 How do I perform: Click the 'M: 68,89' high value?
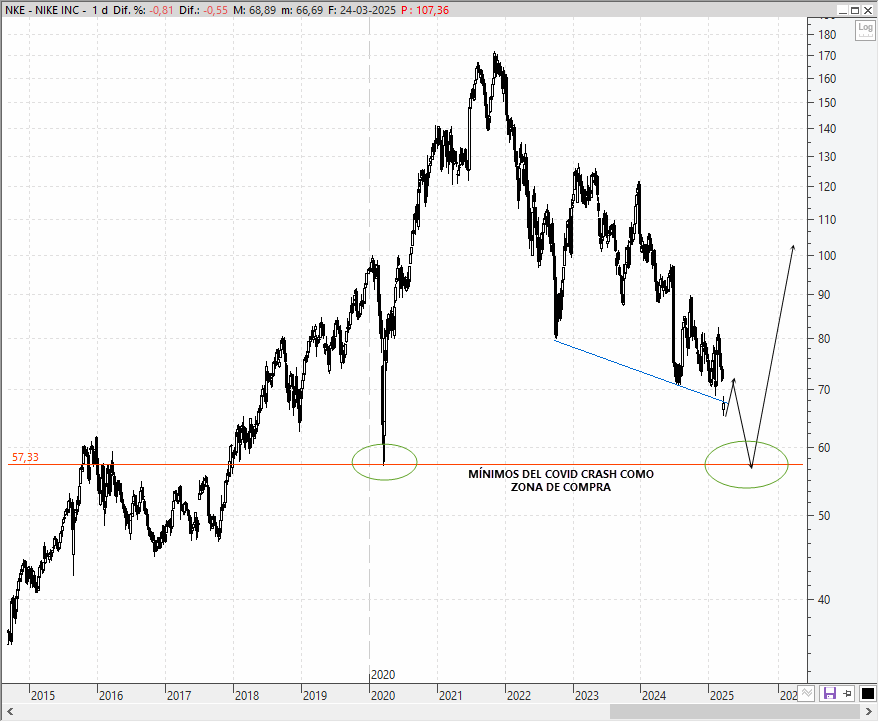click(255, 10)
